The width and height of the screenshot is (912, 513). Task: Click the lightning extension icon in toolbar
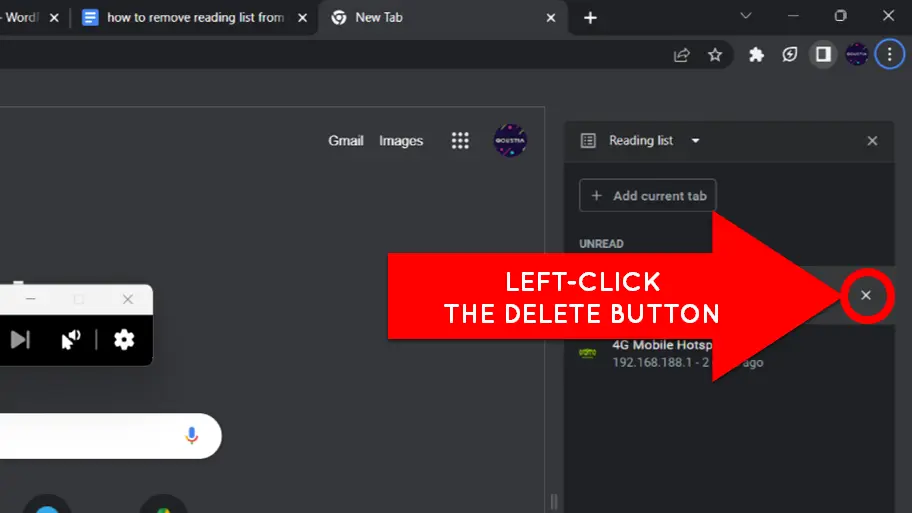789,55
